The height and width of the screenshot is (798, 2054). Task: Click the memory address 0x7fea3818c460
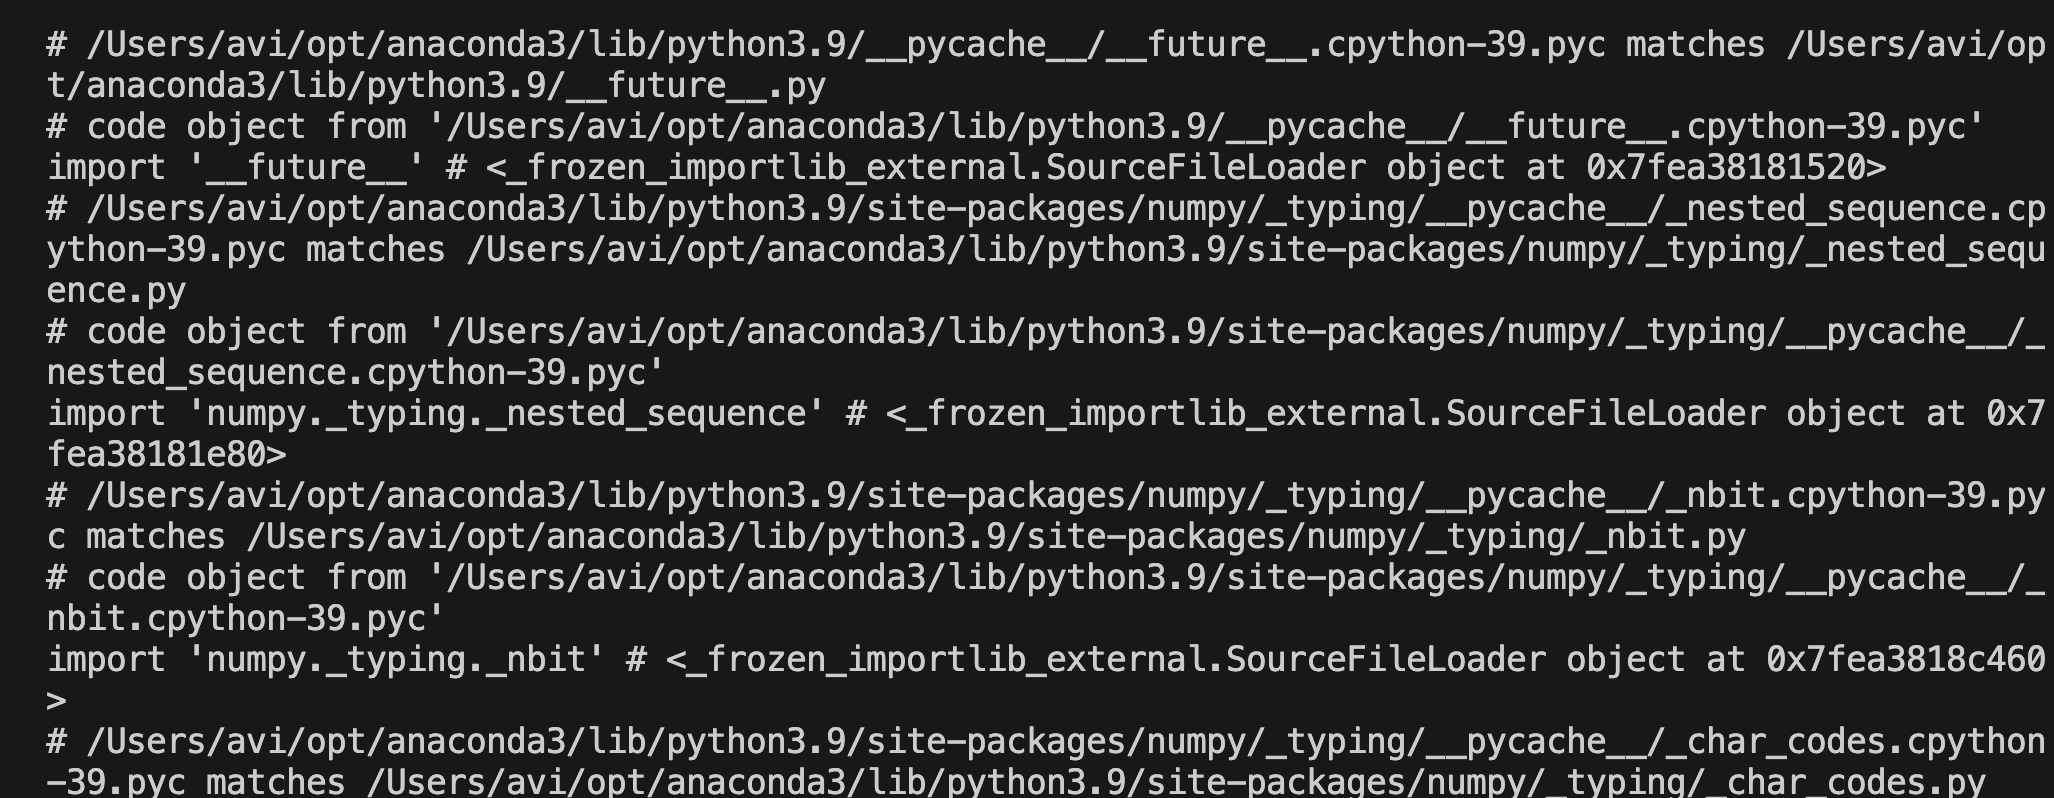1906,660
